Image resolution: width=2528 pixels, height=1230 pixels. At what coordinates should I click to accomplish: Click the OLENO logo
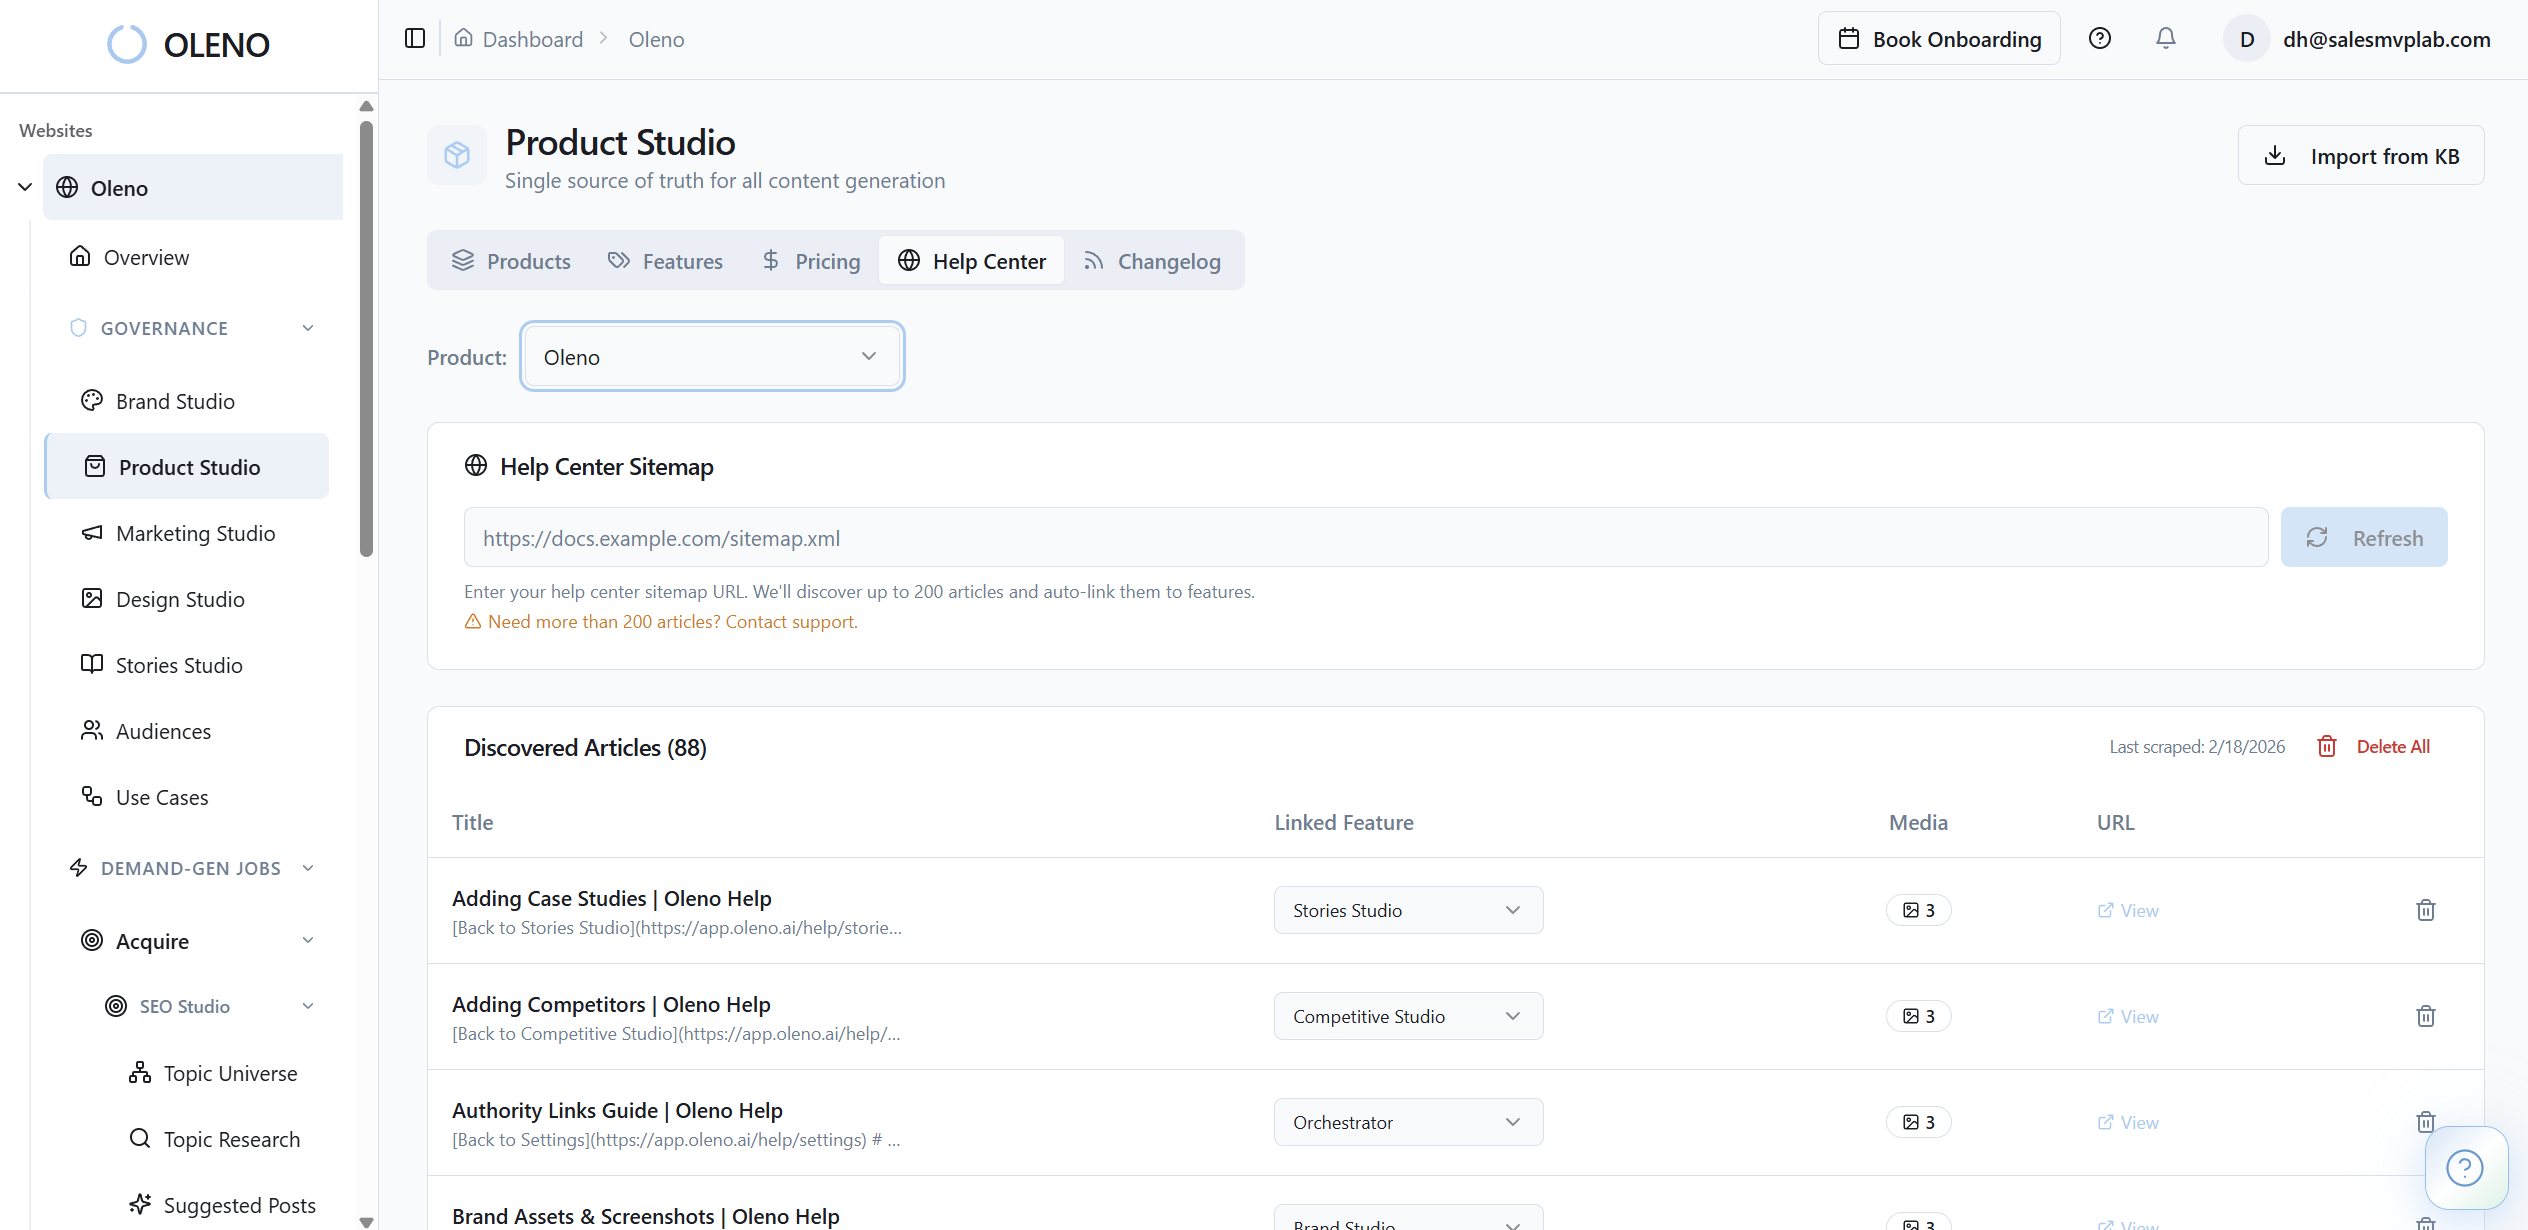pyautogui.click(x=188, y=44)
